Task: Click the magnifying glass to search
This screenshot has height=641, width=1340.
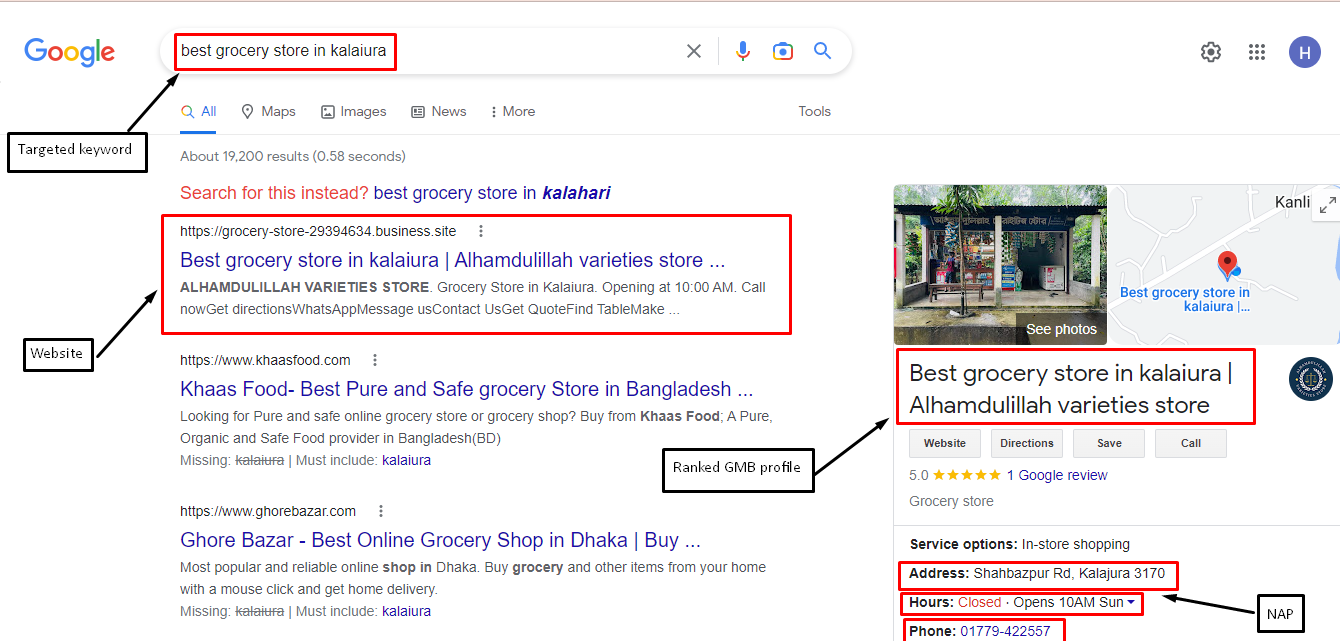Action: point(822,50)
